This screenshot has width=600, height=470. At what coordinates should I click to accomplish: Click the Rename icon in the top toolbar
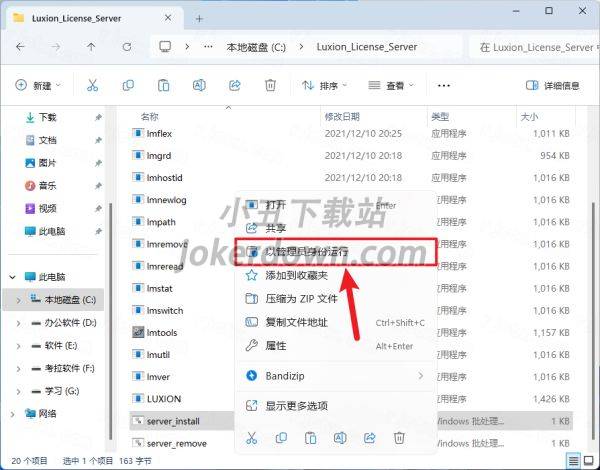[198, 86]
